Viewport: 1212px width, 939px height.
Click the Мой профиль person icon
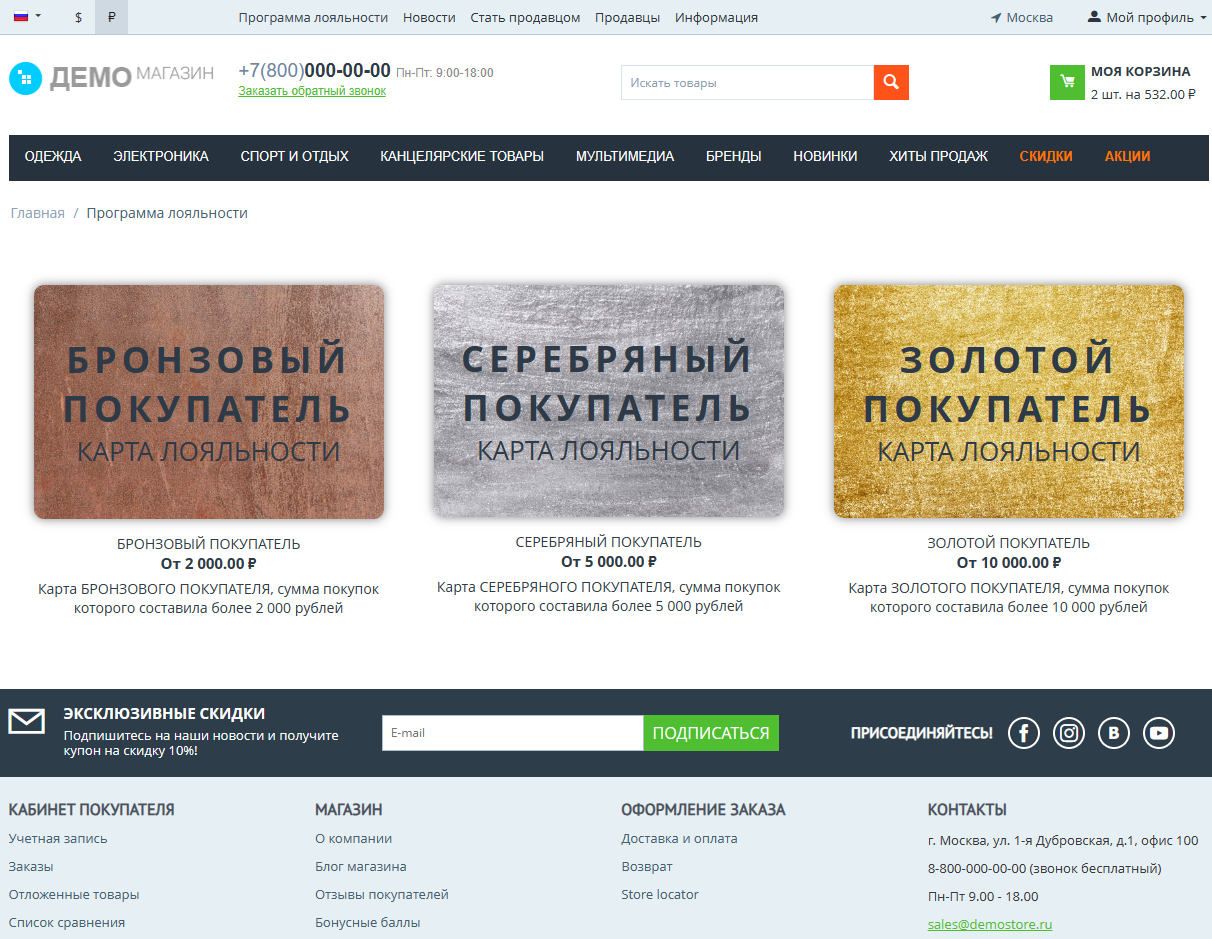coord(1094,17)
